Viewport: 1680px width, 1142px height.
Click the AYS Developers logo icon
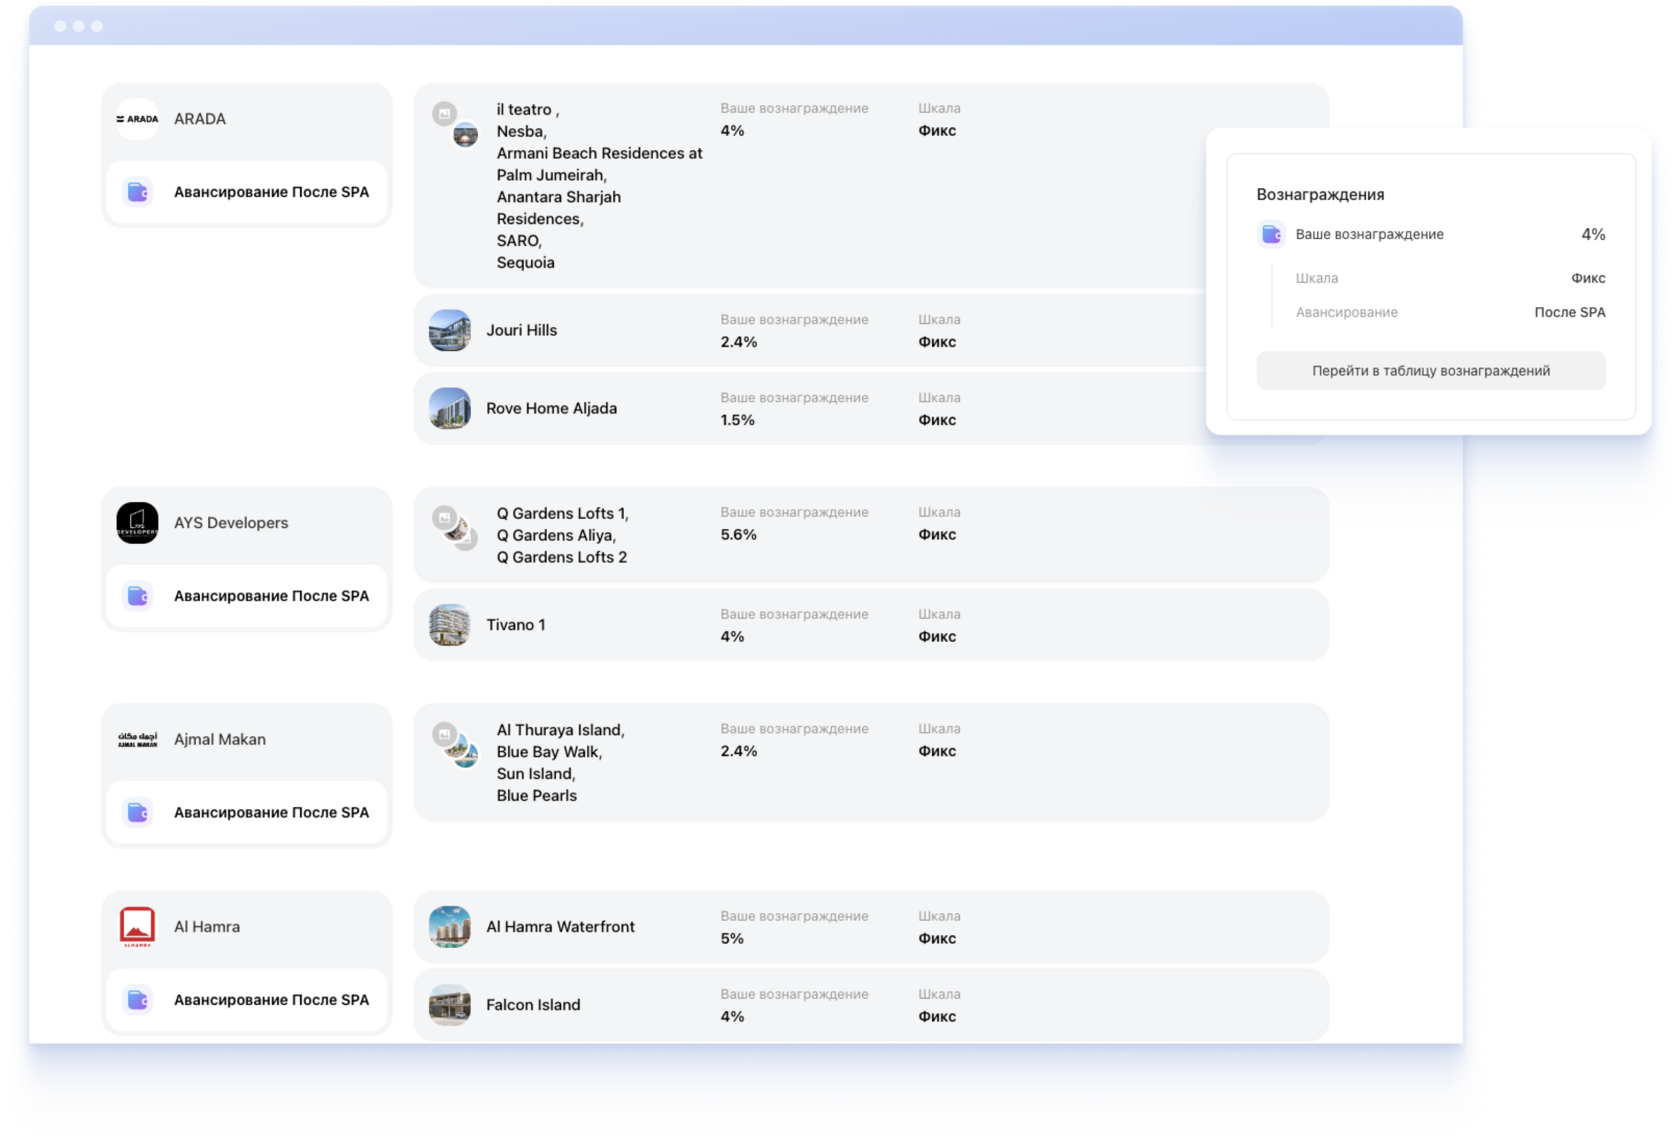(137, 523)
